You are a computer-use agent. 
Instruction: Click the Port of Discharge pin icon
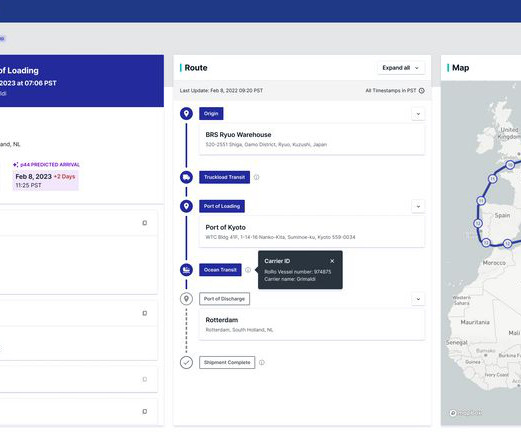coord(186,299)
